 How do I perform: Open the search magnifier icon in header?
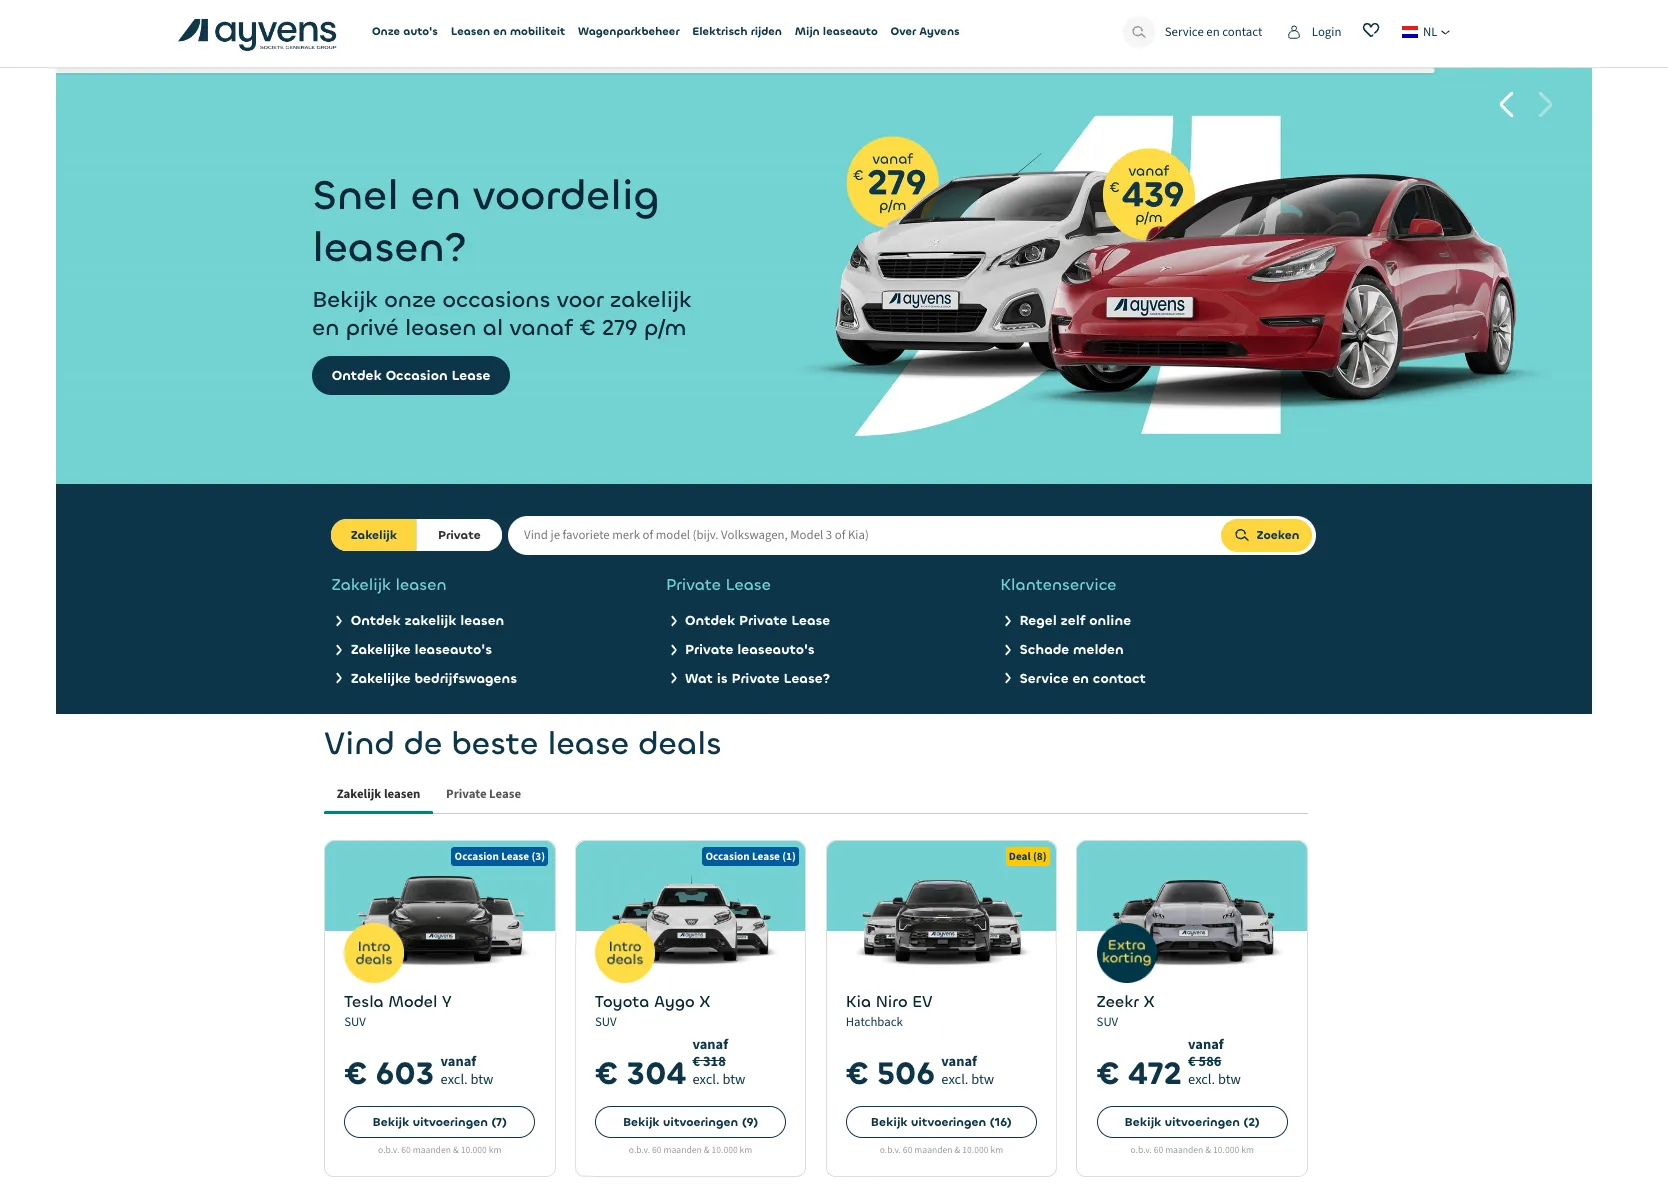pos(1138,32)
